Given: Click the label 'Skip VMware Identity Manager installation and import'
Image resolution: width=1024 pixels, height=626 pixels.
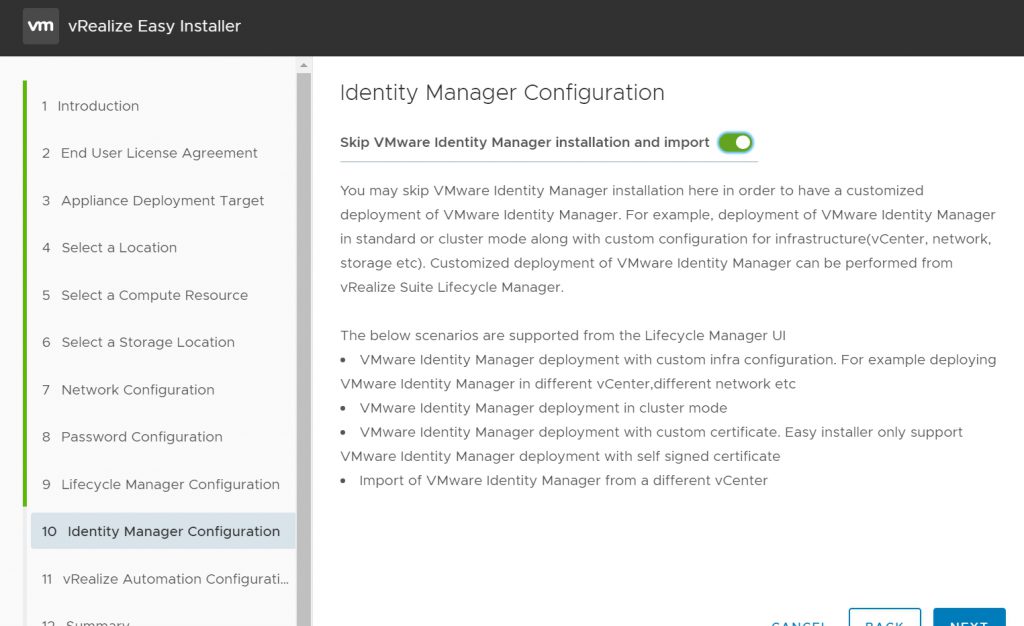Looking at the screenshot, I should coord(524,142).
